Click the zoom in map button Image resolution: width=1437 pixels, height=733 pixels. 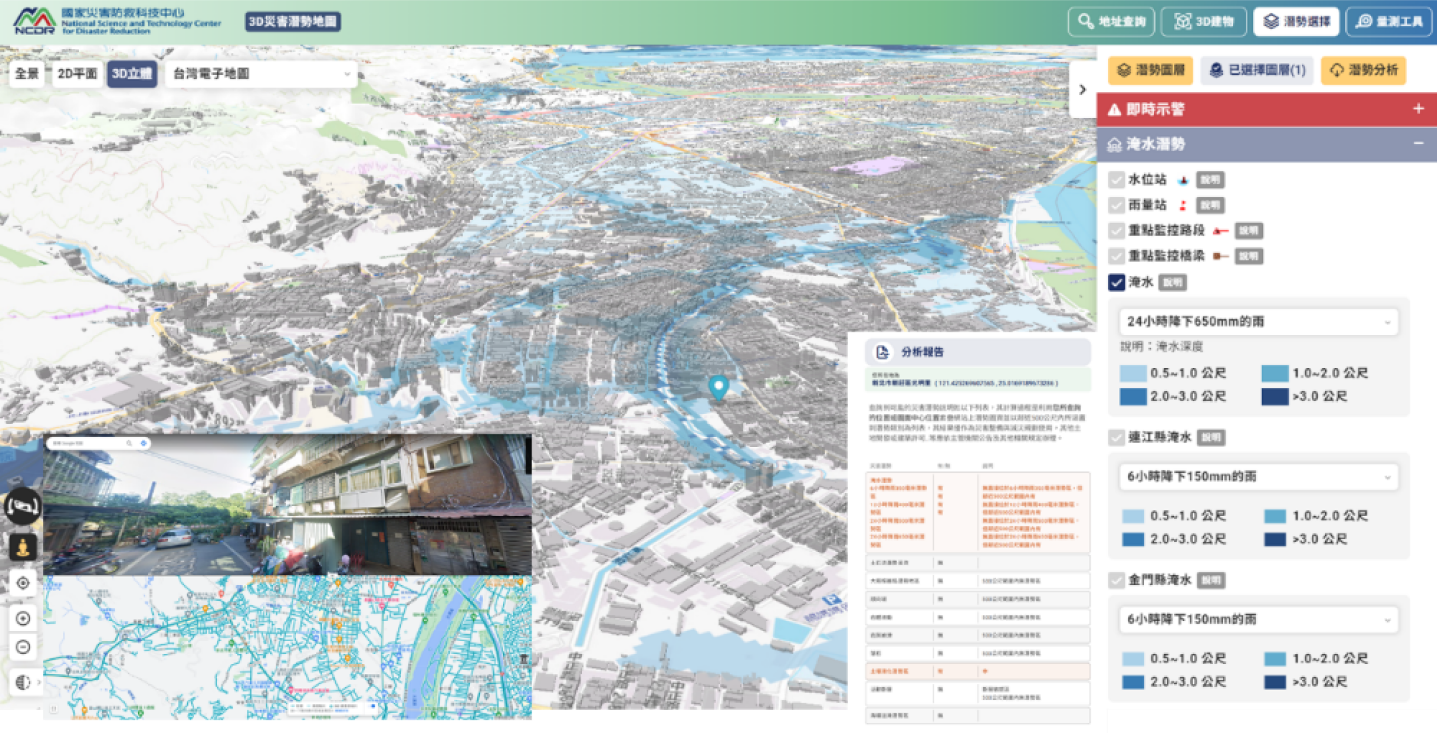tap(23, 618)
